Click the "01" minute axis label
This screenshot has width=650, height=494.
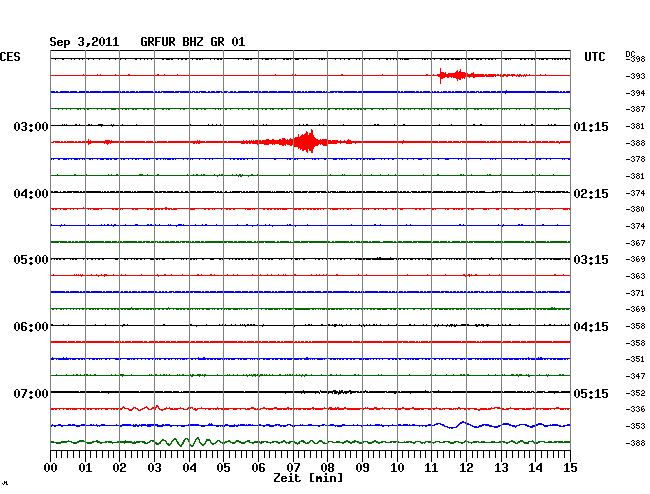(x=85, y=467)
